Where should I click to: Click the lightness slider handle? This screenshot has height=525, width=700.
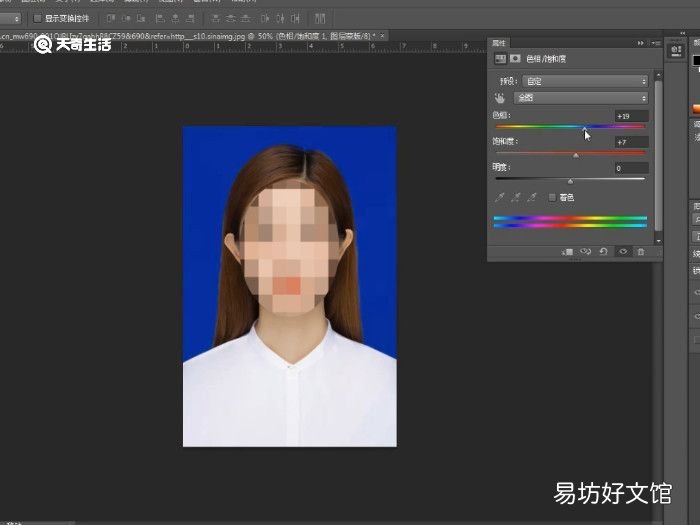tap(570, 181)
